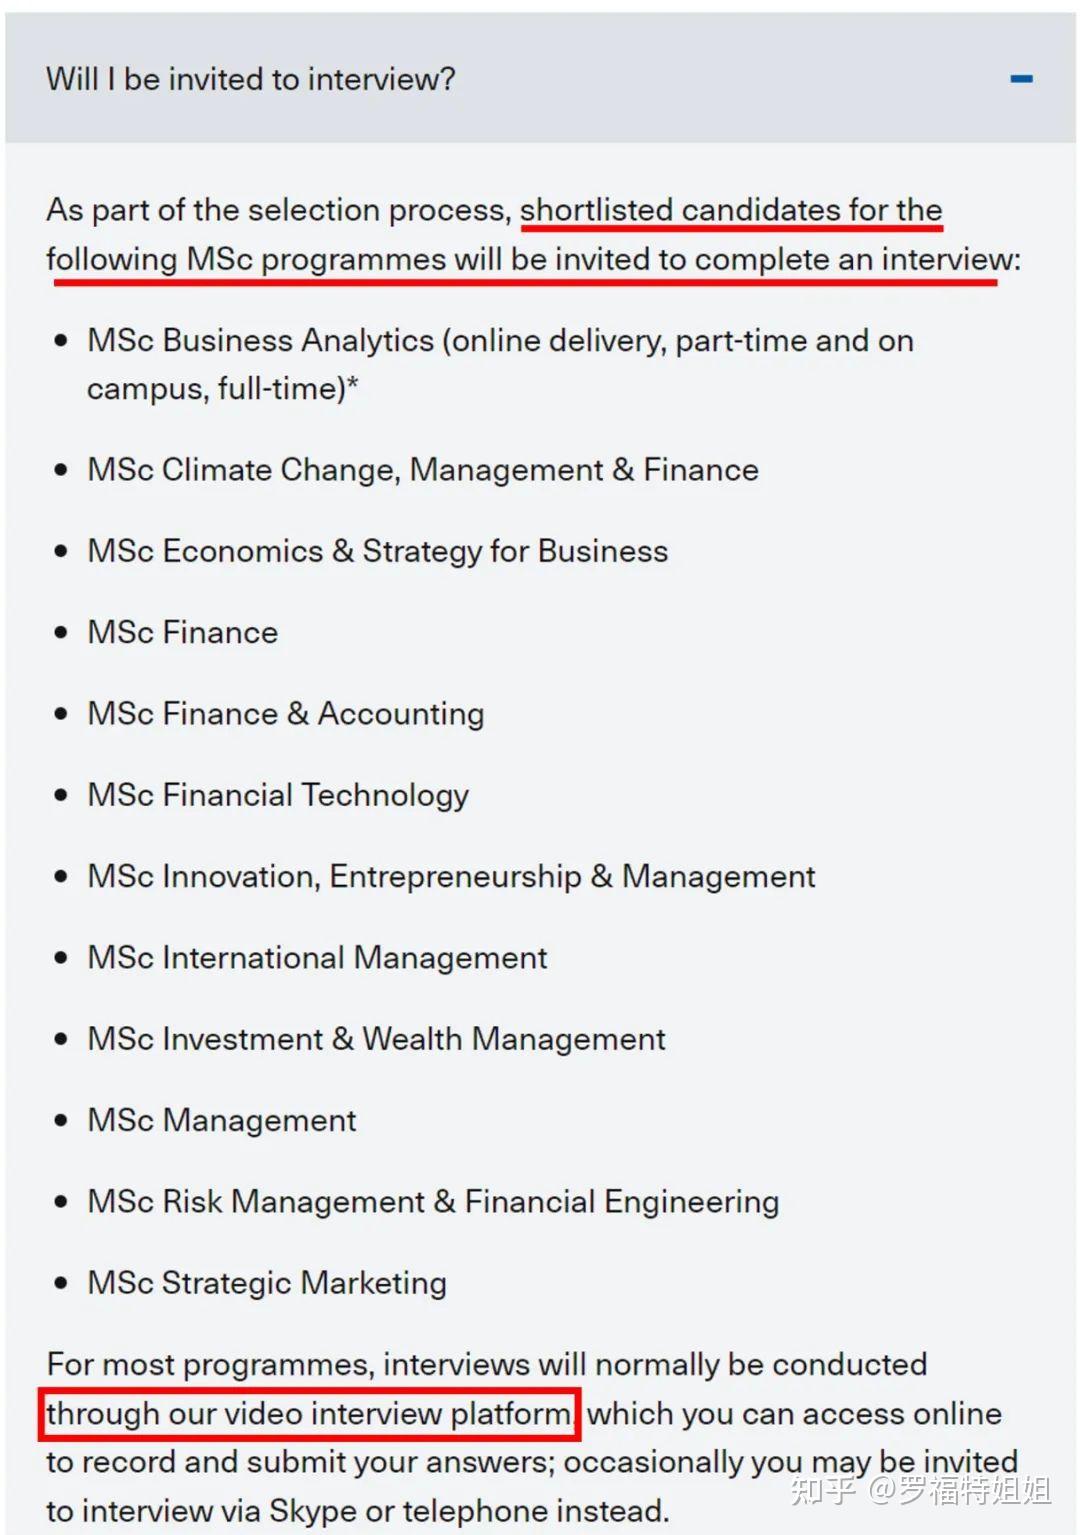
Task: Collapse the "Will I be invited to interview?" header
Action: point(250,79)
